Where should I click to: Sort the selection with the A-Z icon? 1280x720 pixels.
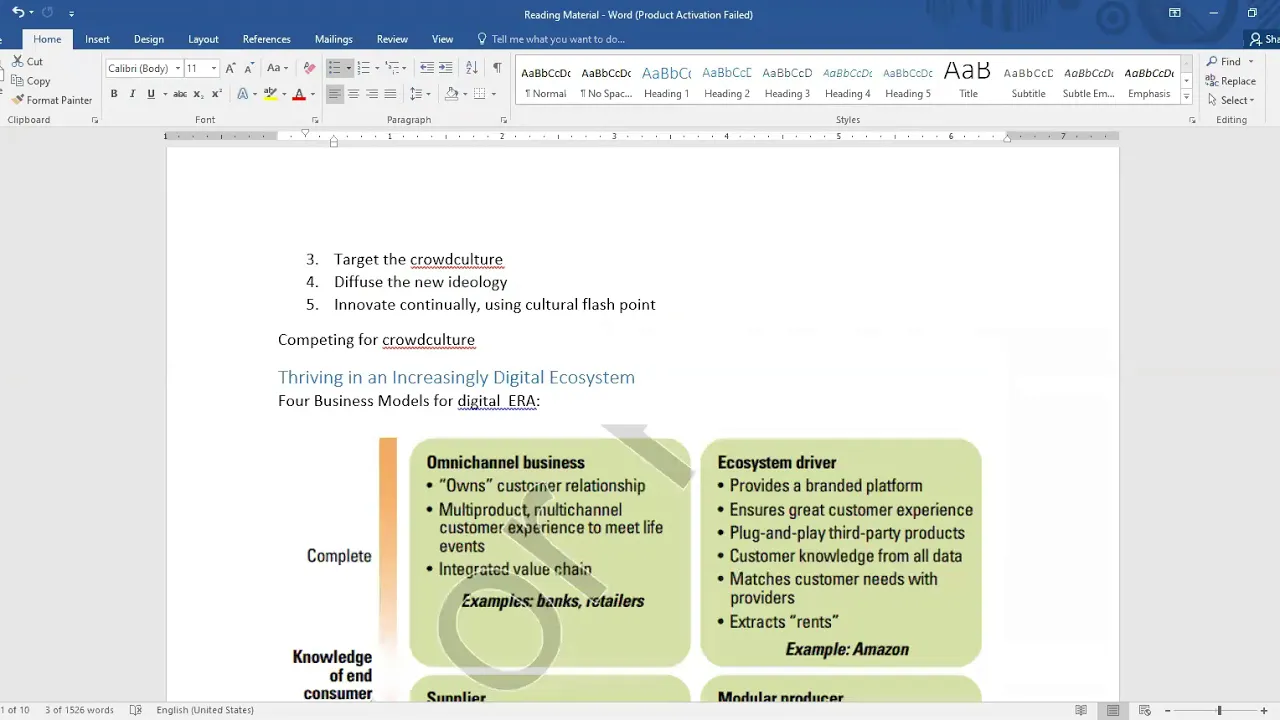(x=471, y=68)
